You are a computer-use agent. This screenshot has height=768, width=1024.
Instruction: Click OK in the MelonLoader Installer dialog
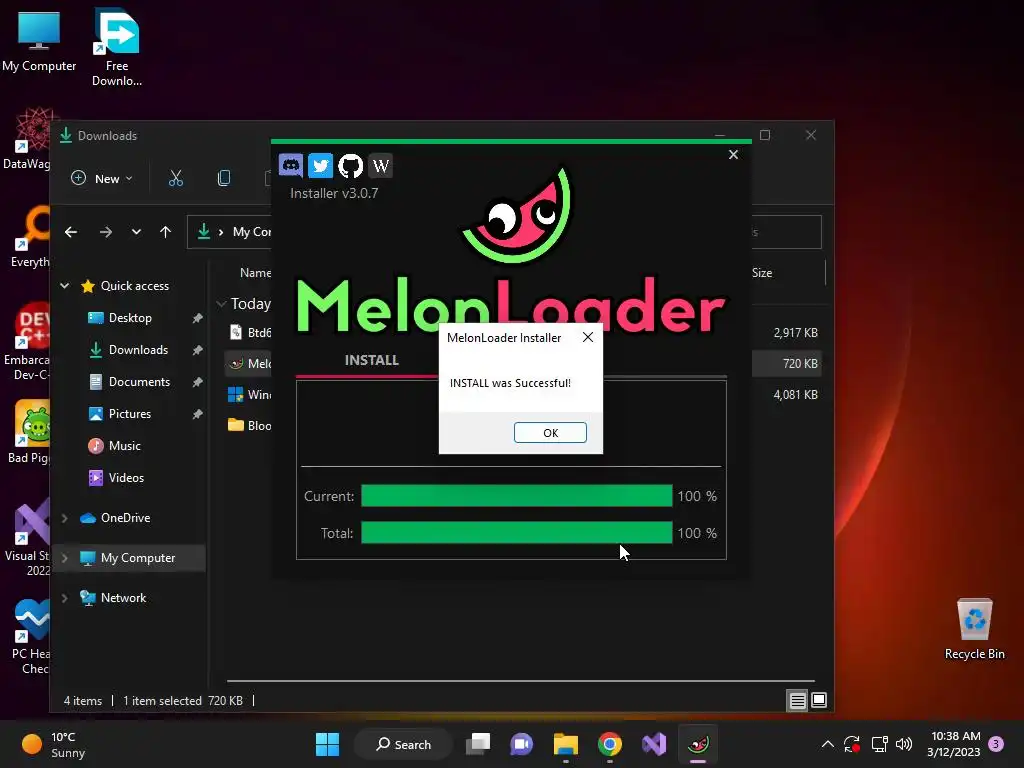click(x=550, y=432)
